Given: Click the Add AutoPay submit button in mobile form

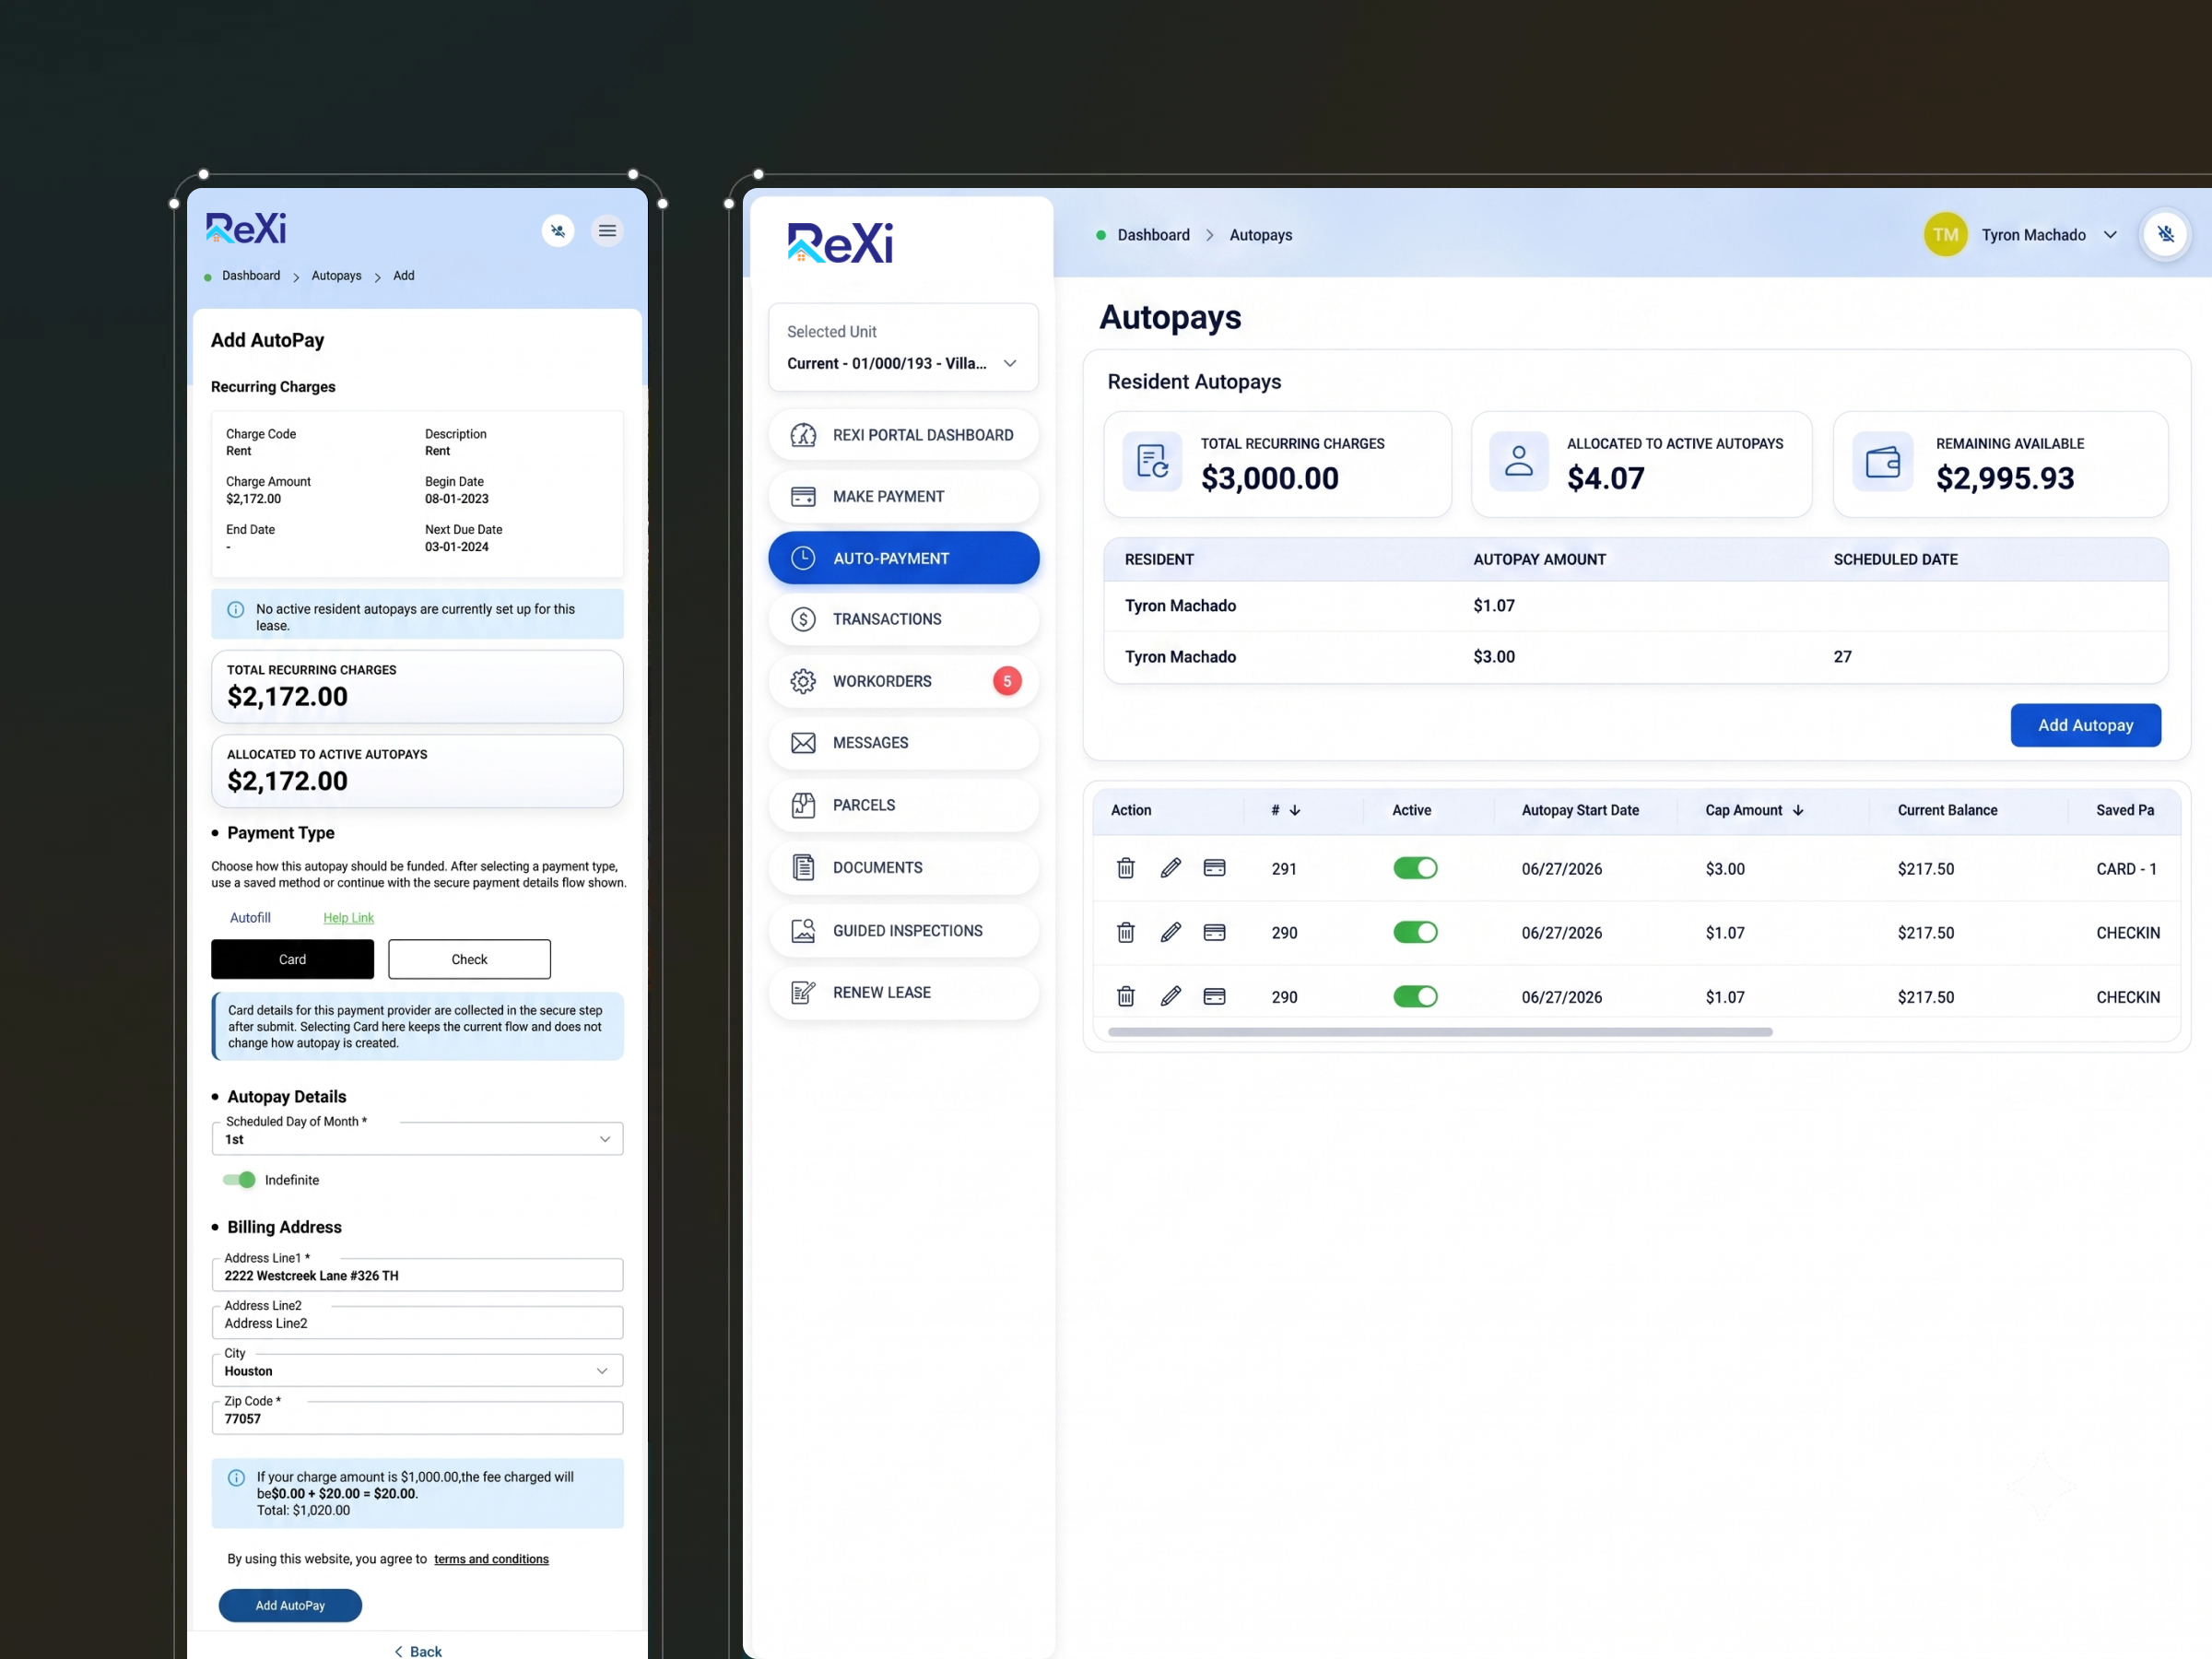Looking at the screenshot, I should click(x=290, y=1605).
